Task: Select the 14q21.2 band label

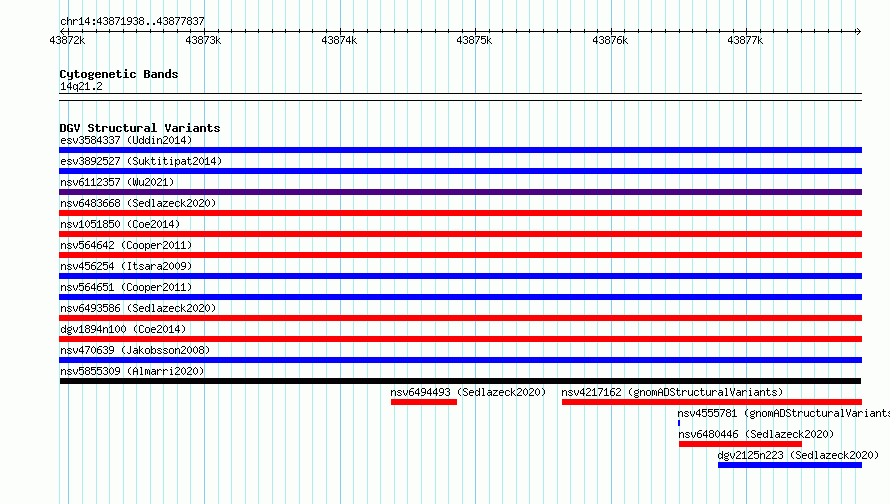Action: click(81, 86)
